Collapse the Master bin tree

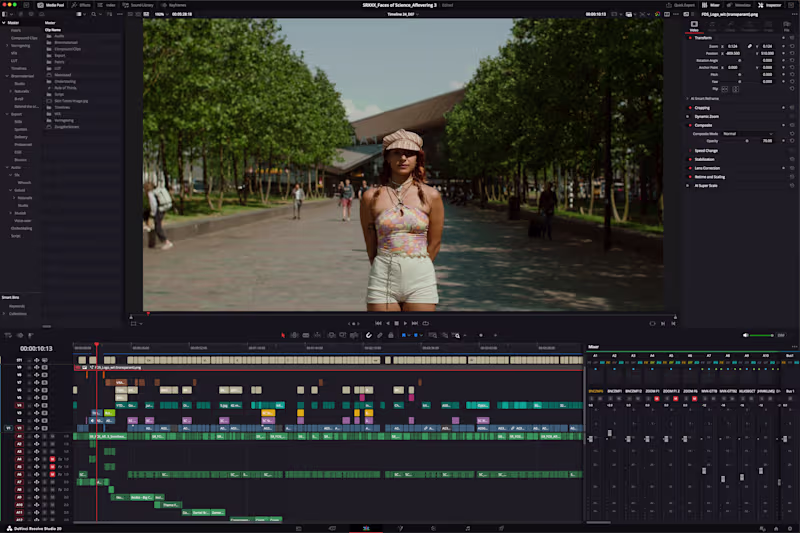point(4,22)
